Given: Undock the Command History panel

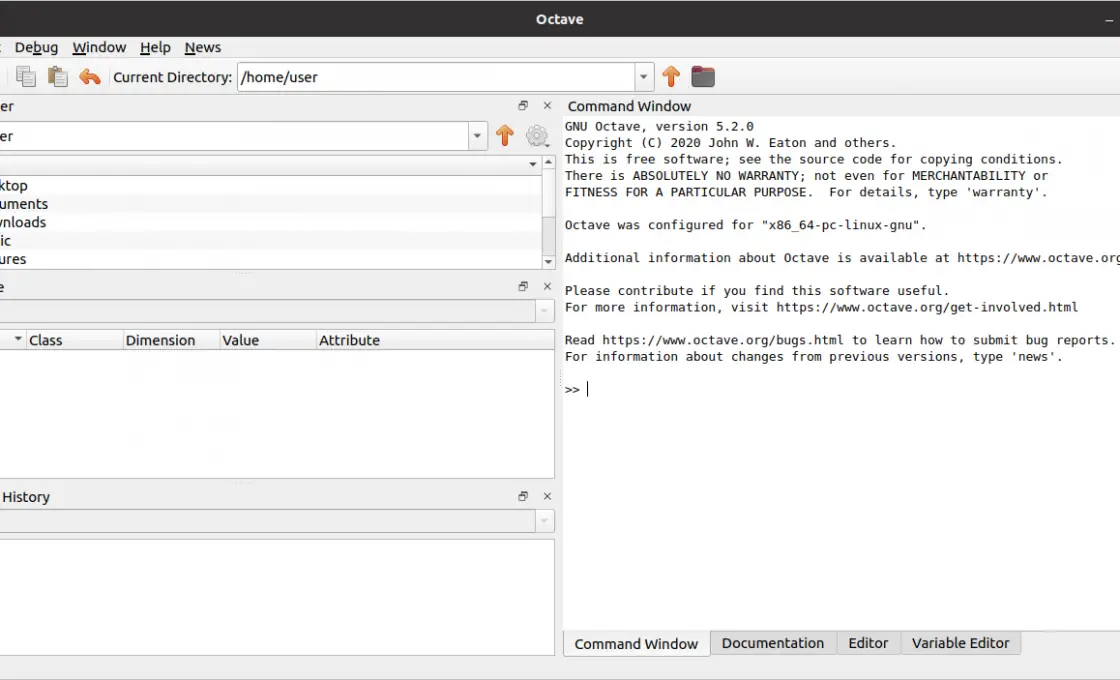Looking at the screenshot, I should coord(522,496).
